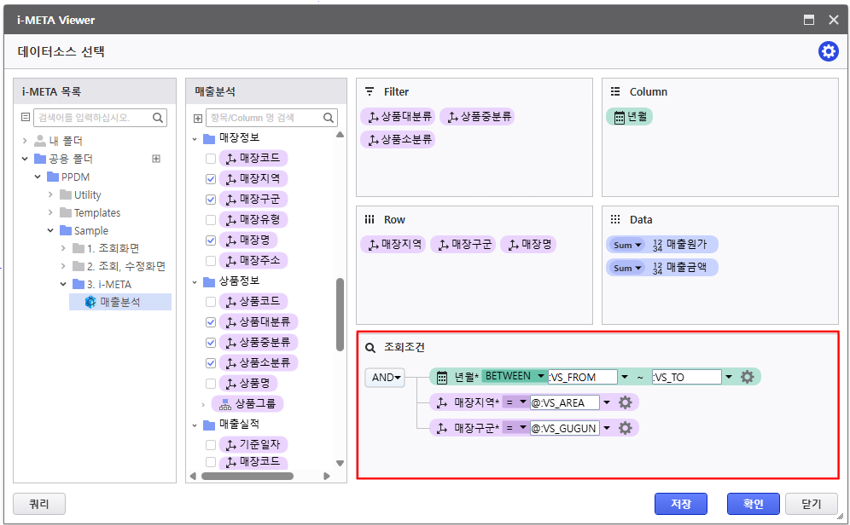This screenshot has height=525, width=850.
Task: Click the search icon in i-META 목록
Action: pyautogui.click(x=159, y=118)
